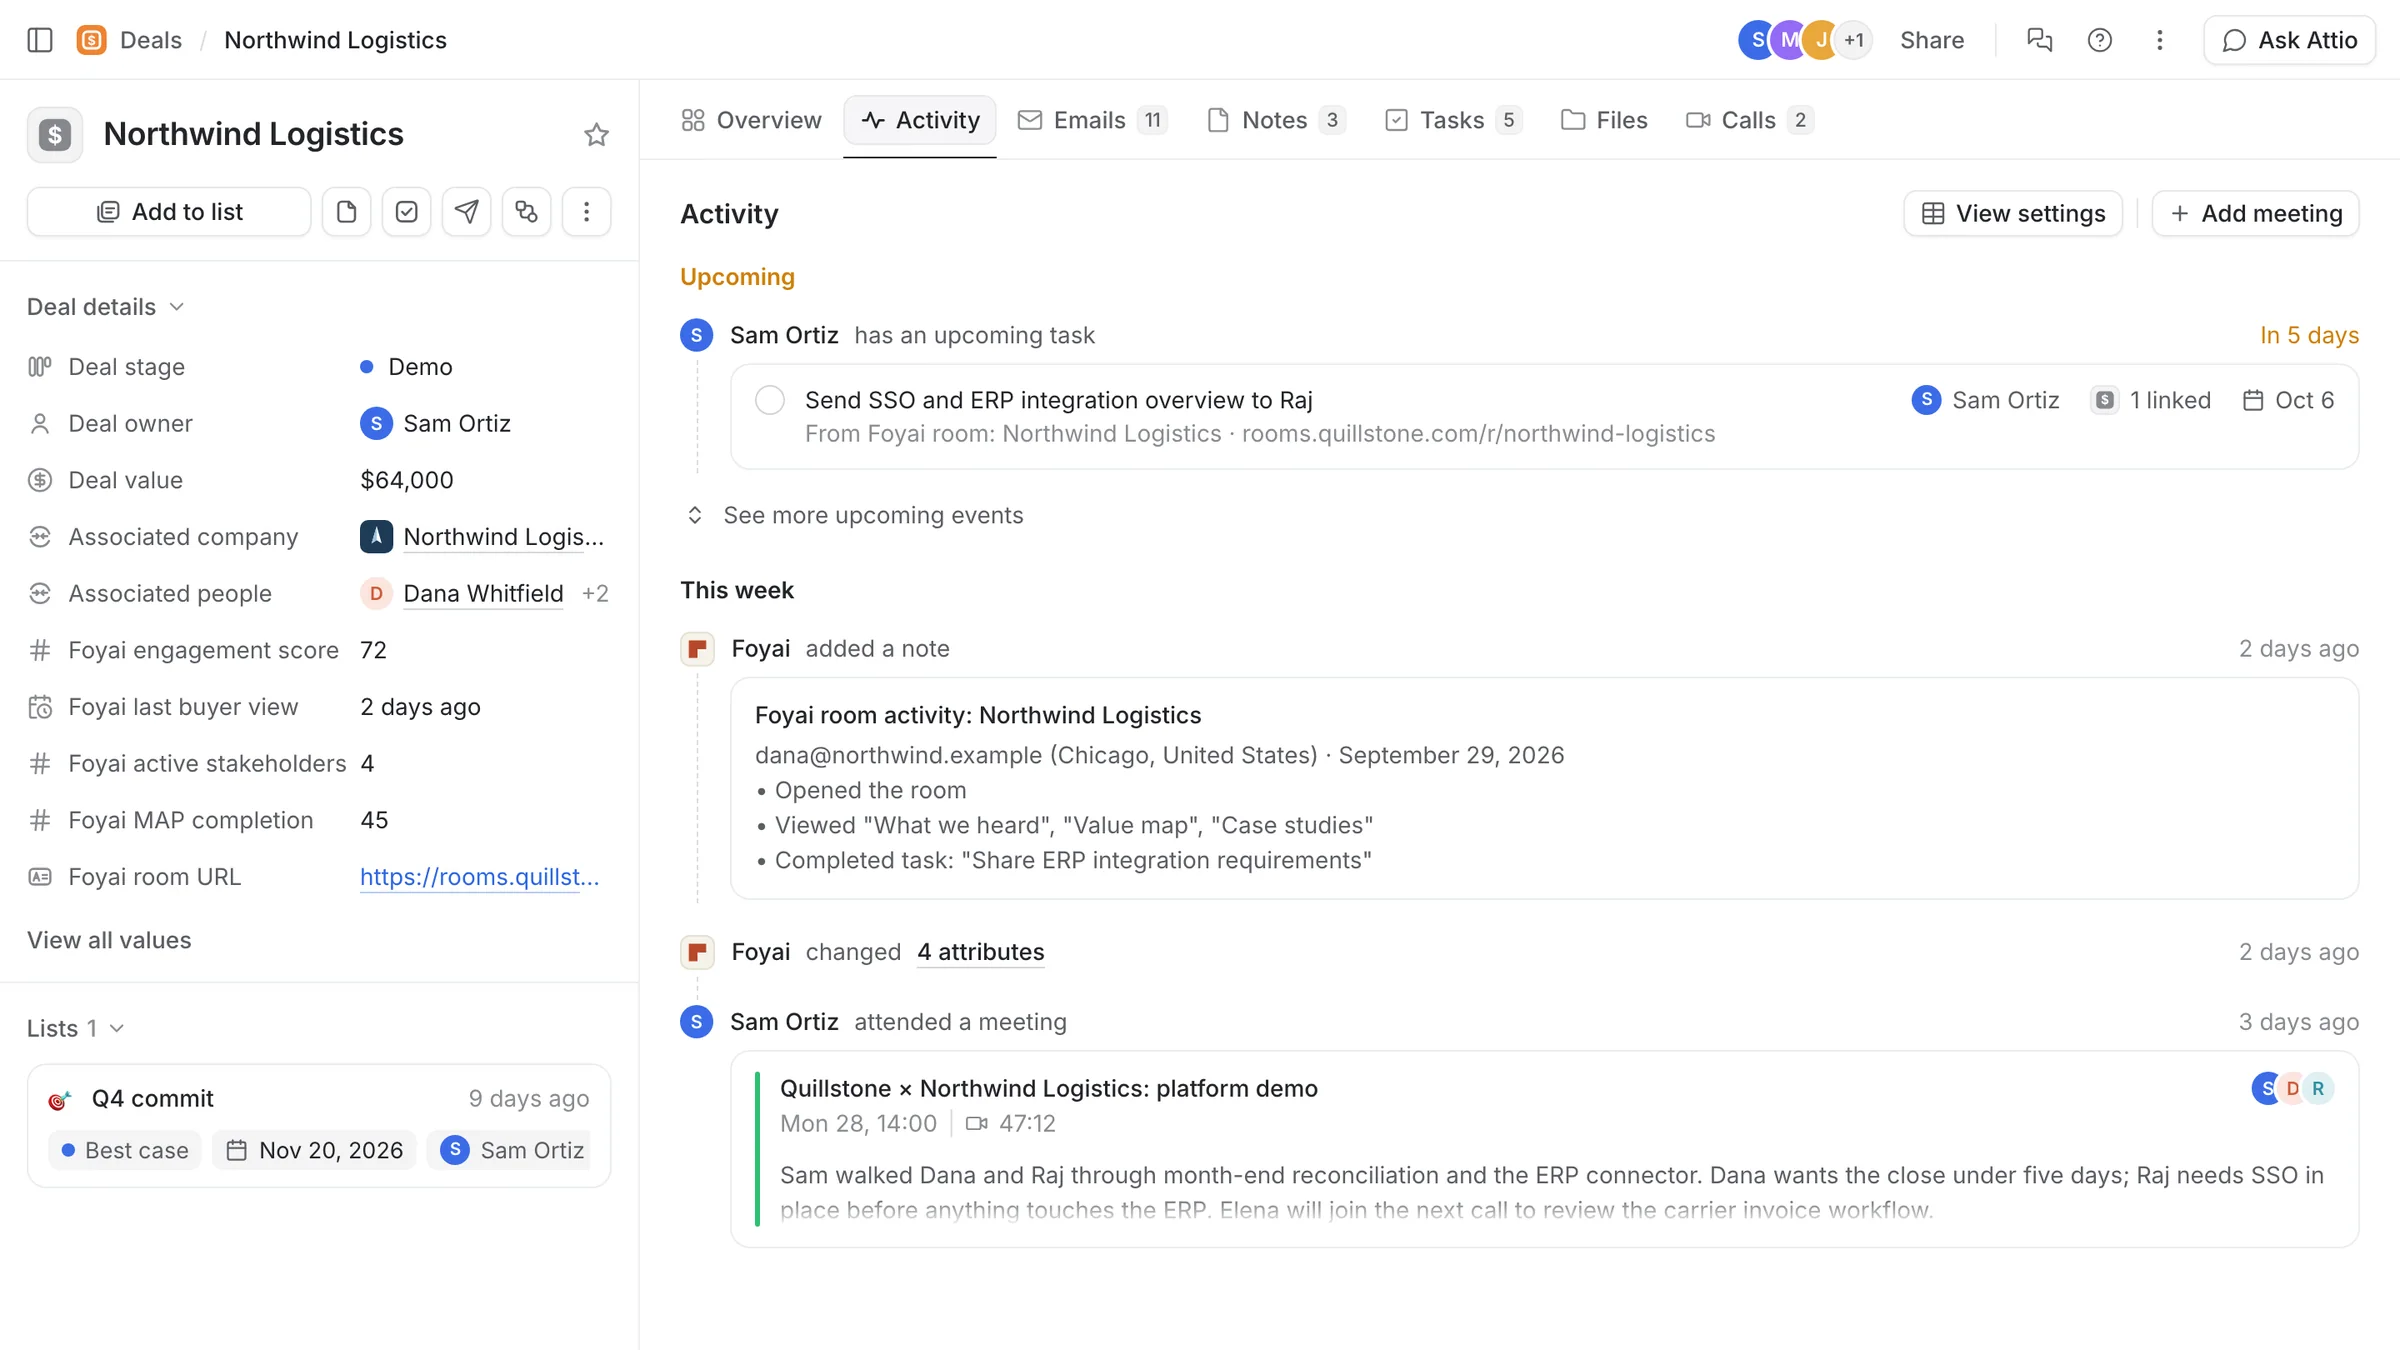This screenshot has height=1350, width=2400.
Task: Open the Dana Whitfield person link
Action: click(x=483, y=594)
